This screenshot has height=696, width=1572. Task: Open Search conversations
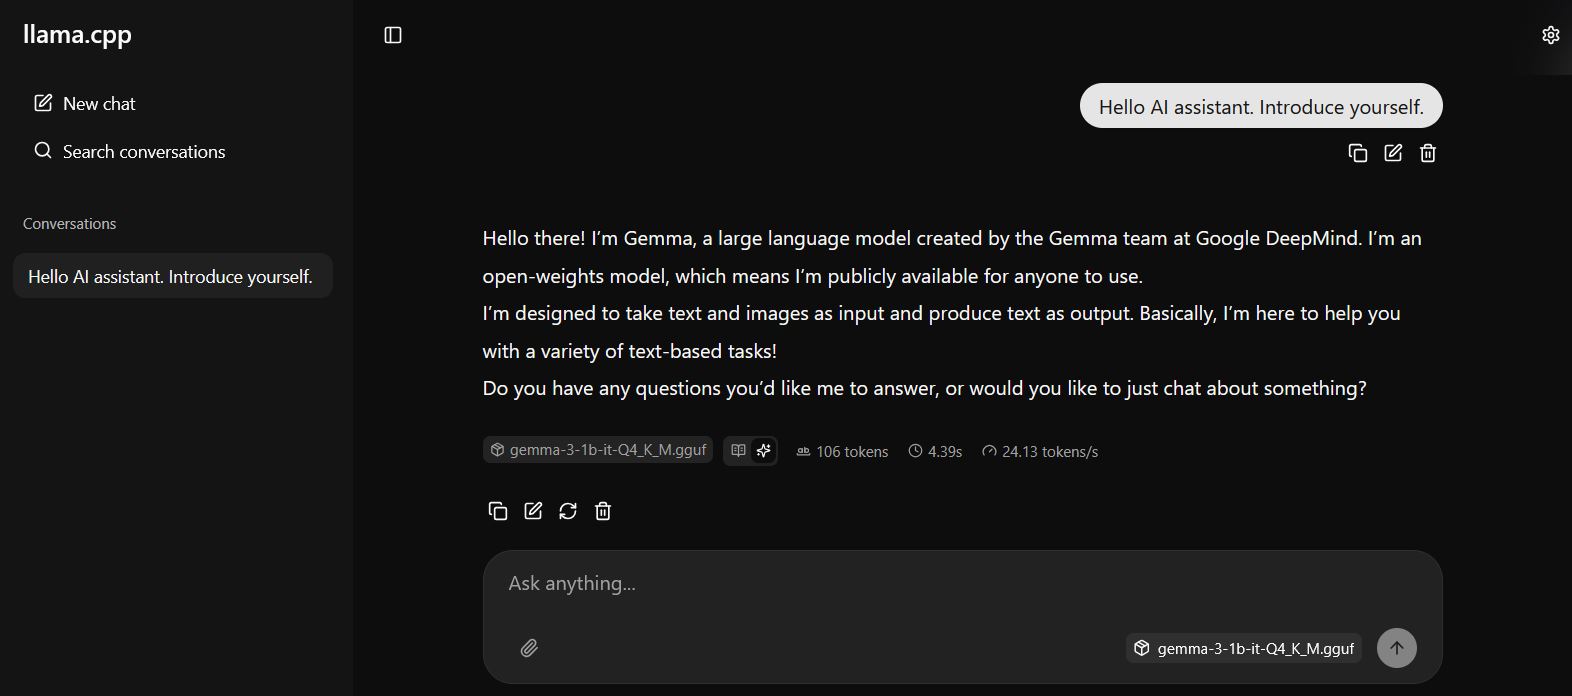130,152
